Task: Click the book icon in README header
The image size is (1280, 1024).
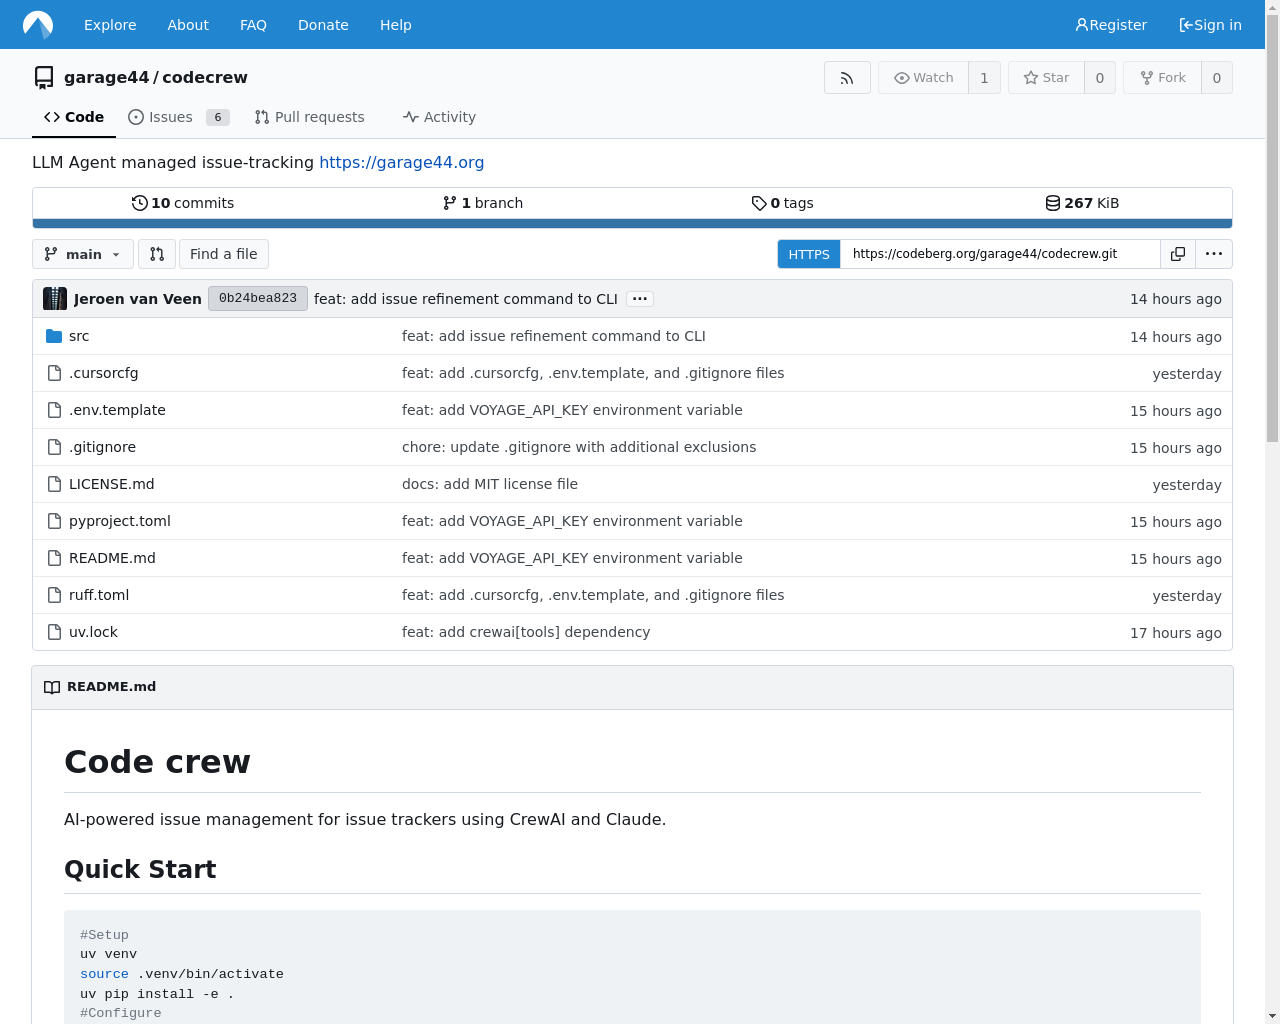Action: pos(52,687)
